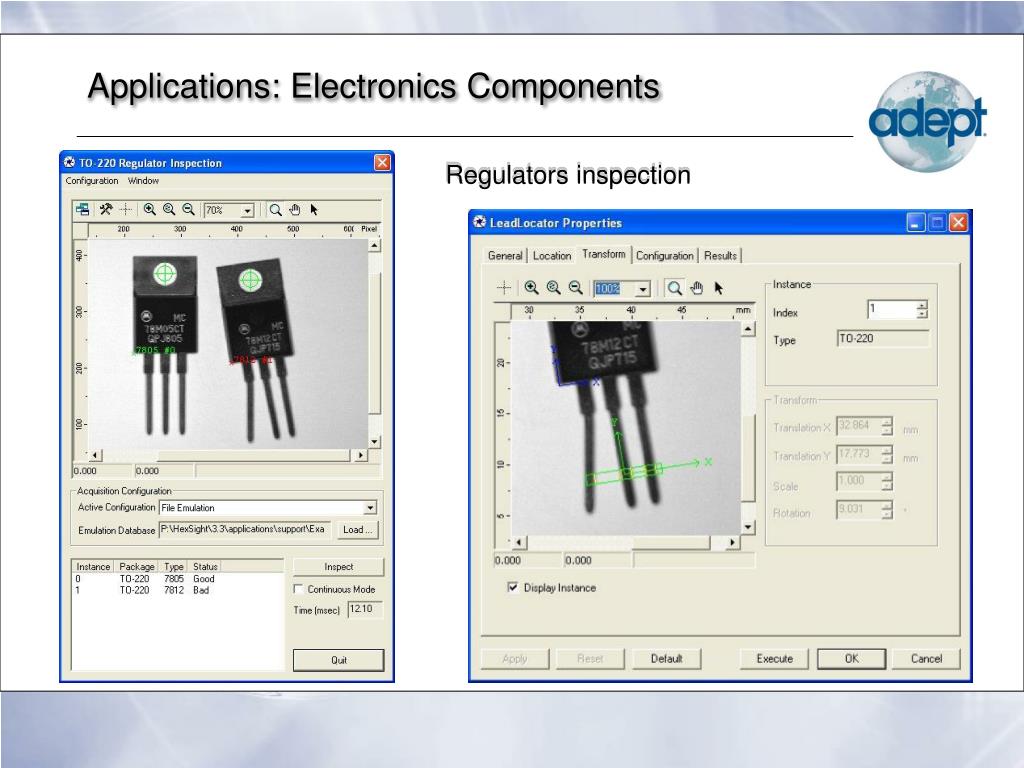The image size is (1024, 768).
Task: Open Window menu
Action: pos(143,180)
